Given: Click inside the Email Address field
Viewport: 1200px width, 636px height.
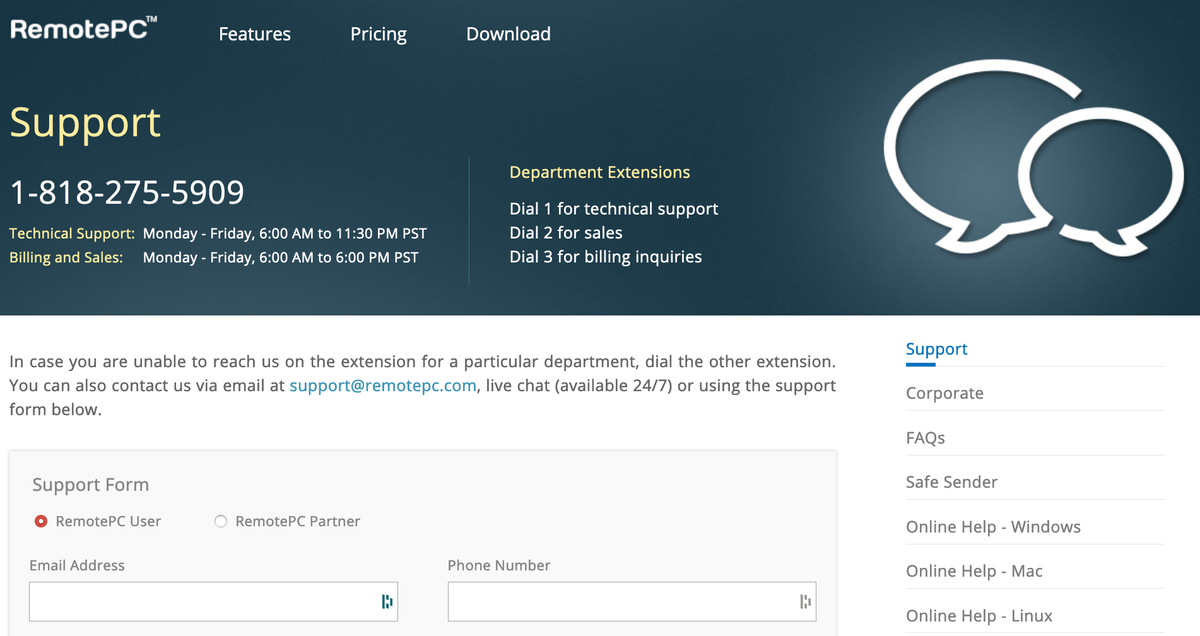Looking at the screenshot, I should click(200, 601).
